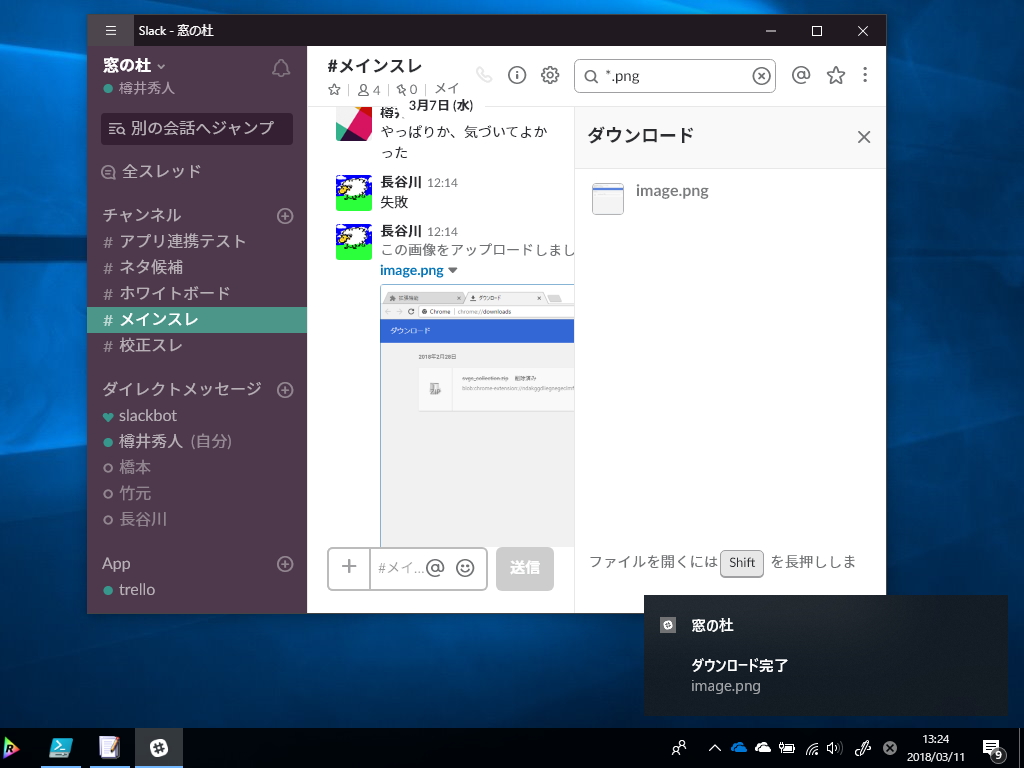Image resolution: width=1024 pixels, height=768 pixels.
Task: Open channel settings via the gear icon
Action: [549, 75]
